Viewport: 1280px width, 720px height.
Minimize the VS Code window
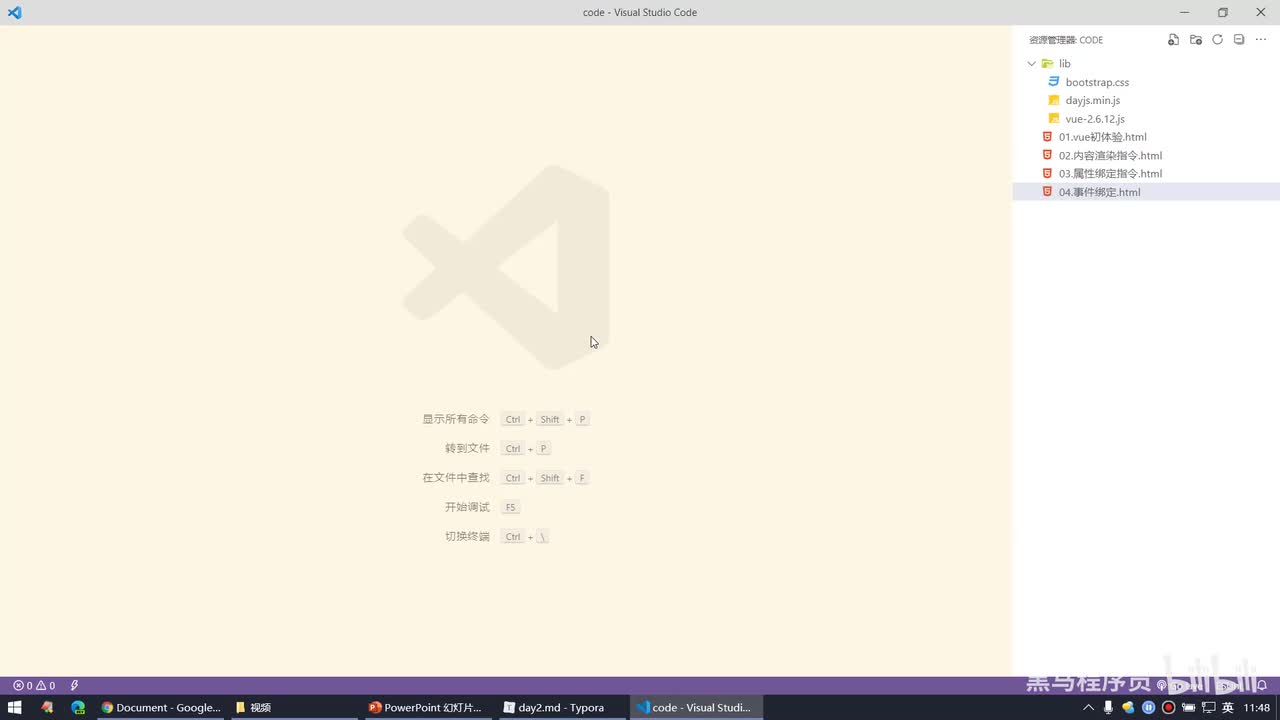1184,12
